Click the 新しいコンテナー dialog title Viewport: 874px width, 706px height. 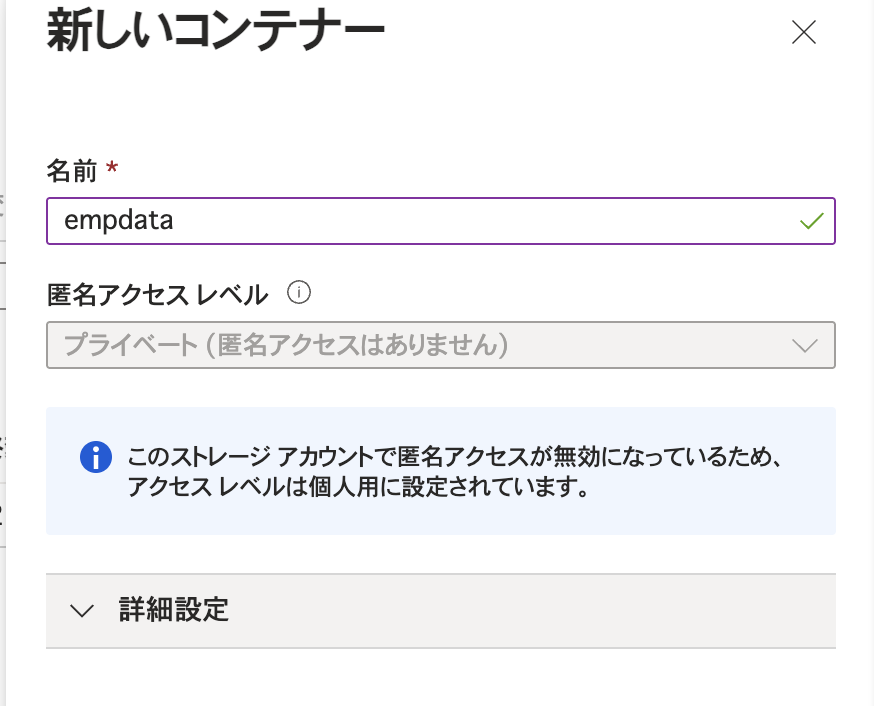pyautogui.click(x=214, y=30)
